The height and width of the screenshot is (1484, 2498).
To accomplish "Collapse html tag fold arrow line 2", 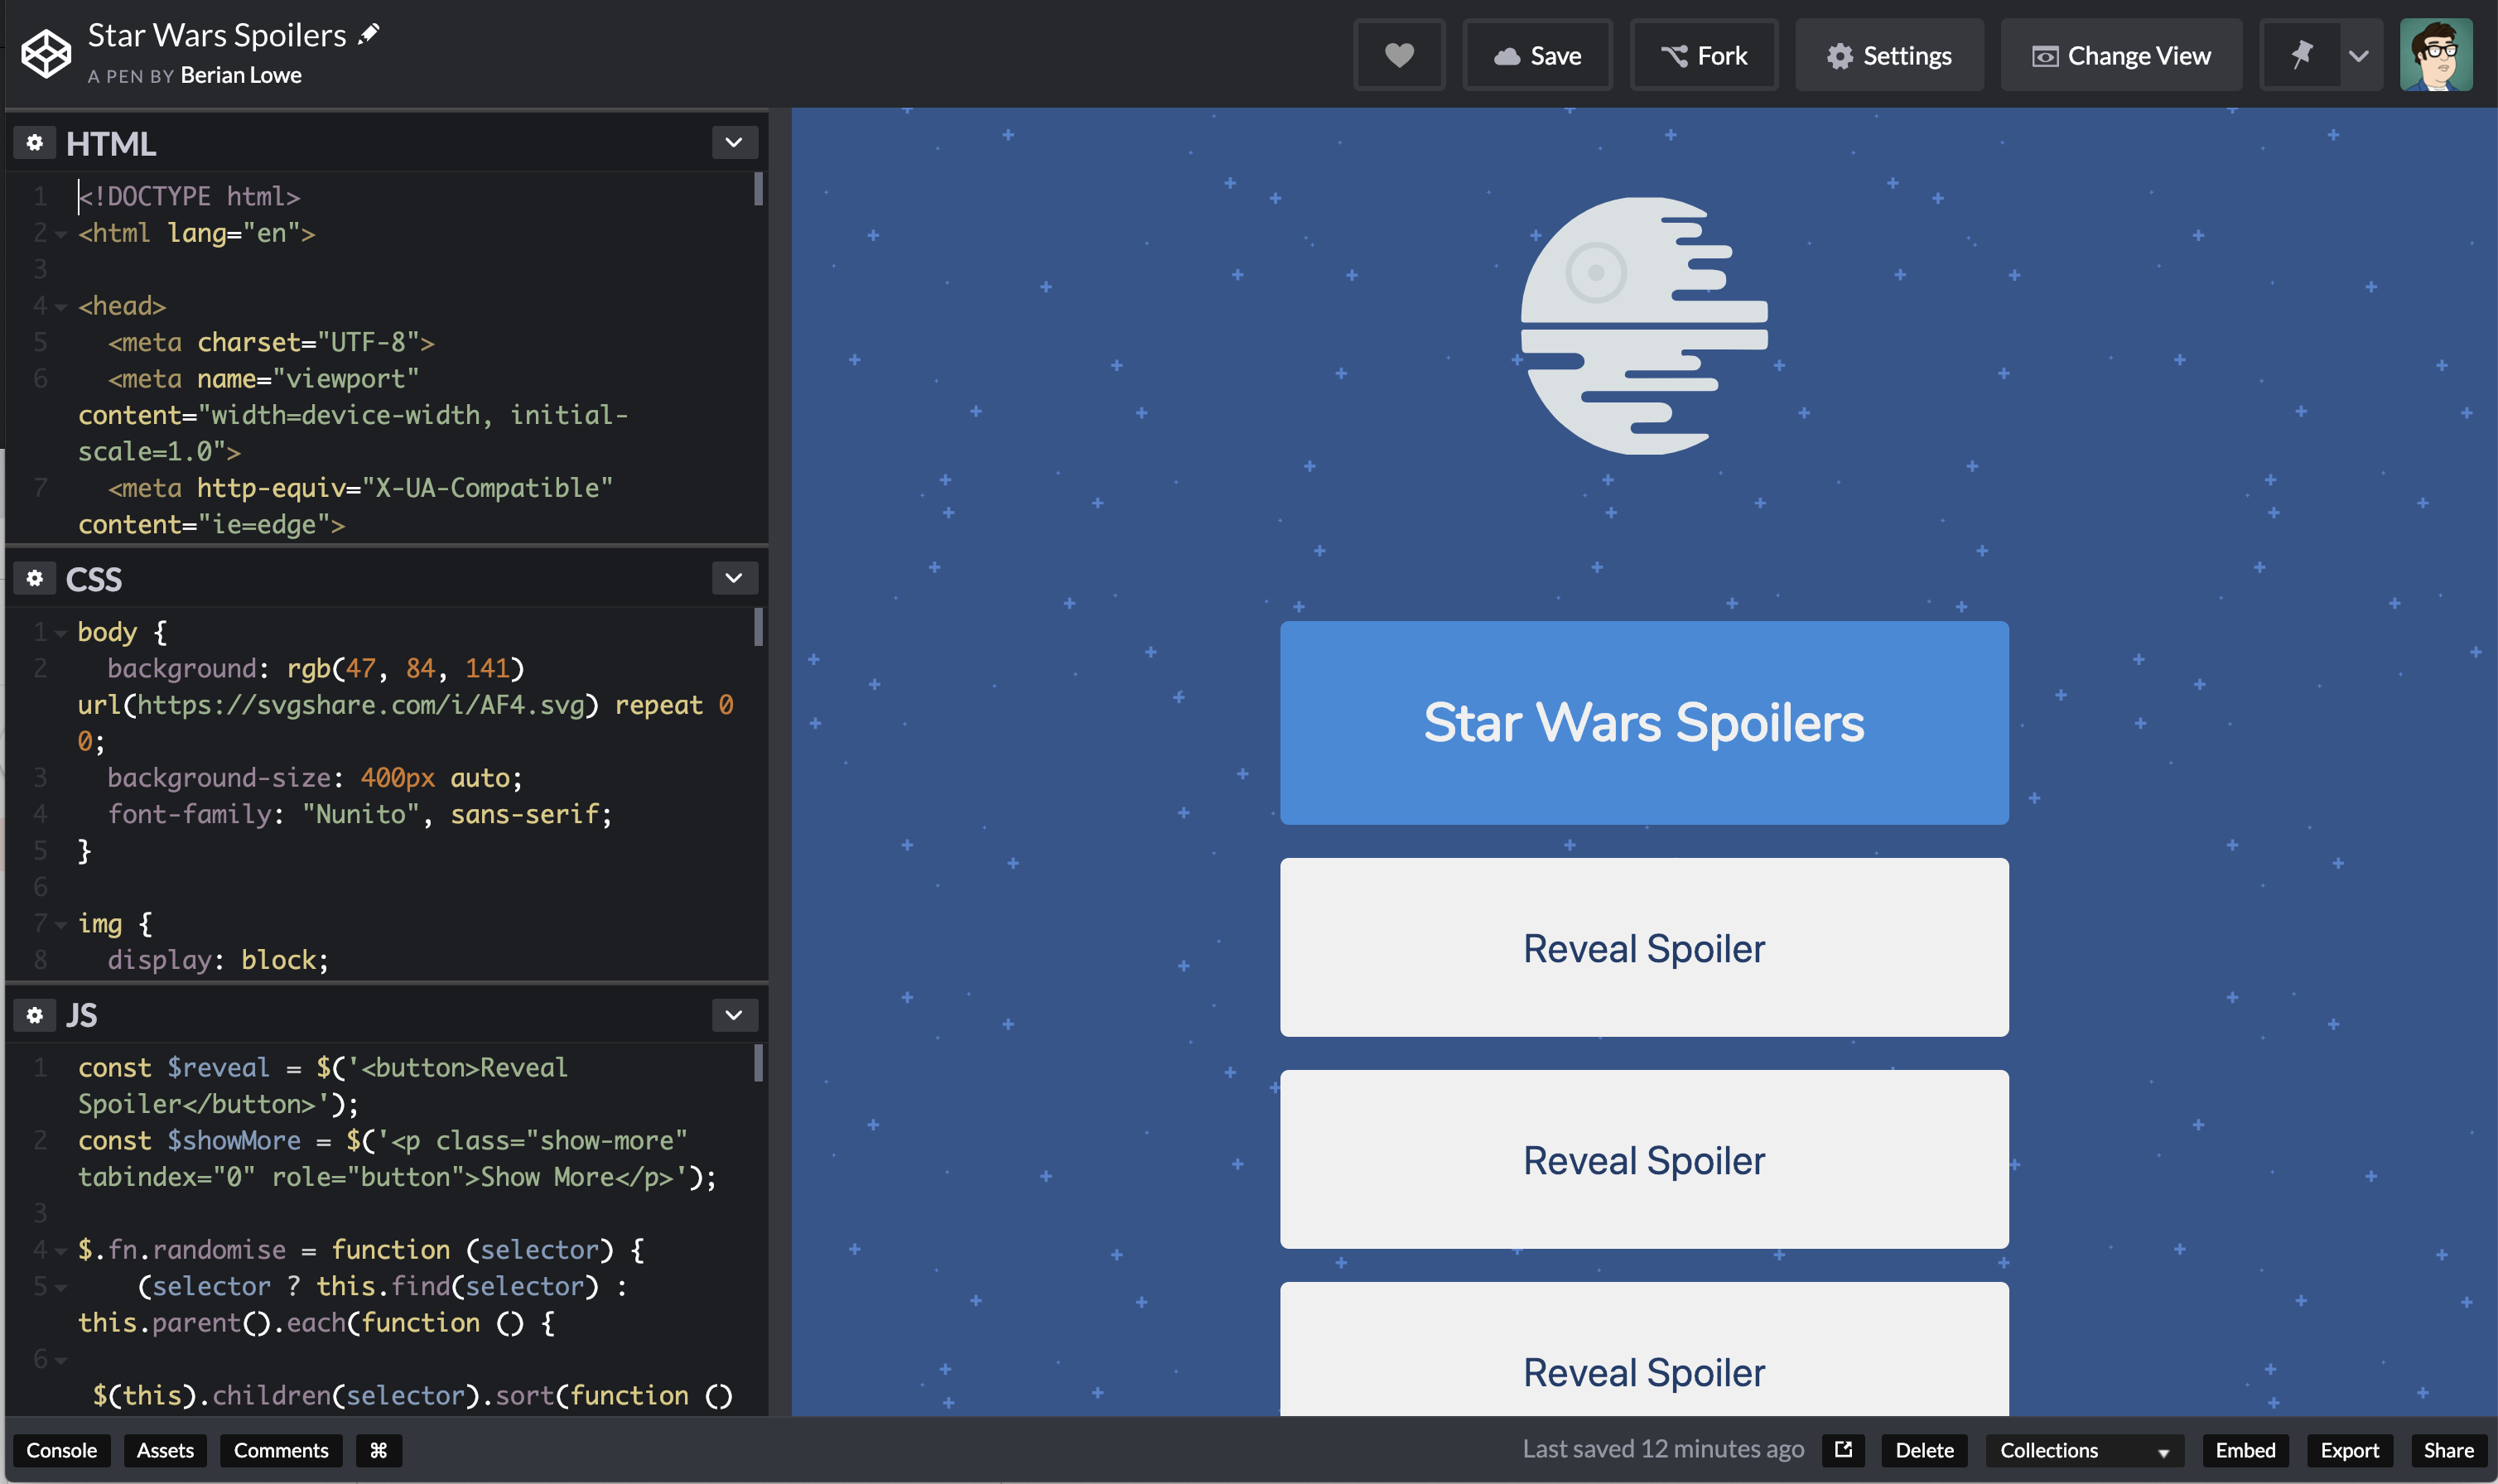I will pos(61,234).
